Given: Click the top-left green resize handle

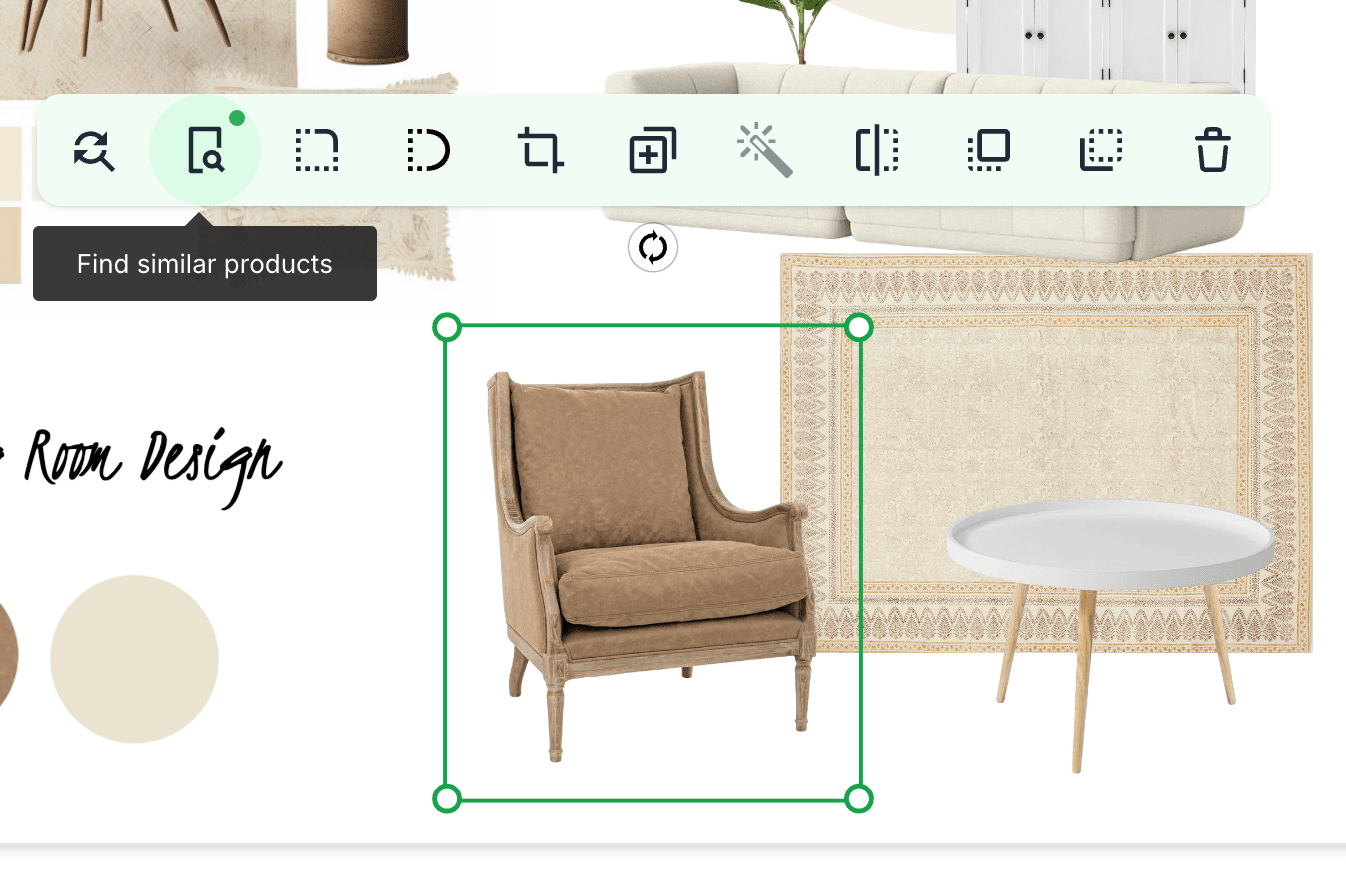Looking at the screenshot, I should (x=447, y=327).
